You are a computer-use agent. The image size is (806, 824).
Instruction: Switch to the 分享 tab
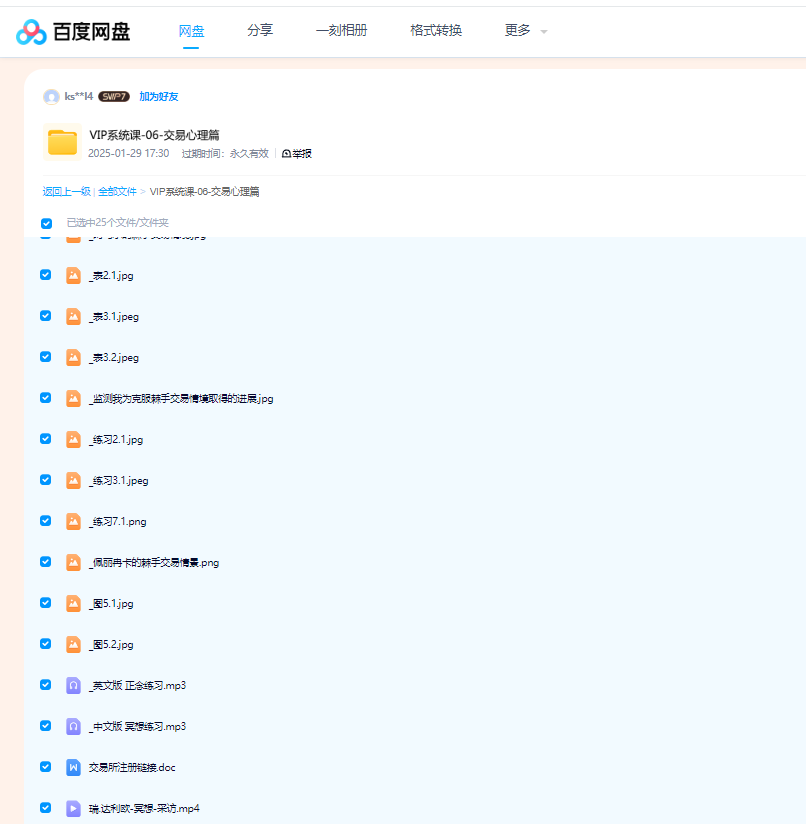(x=260, y=30)
